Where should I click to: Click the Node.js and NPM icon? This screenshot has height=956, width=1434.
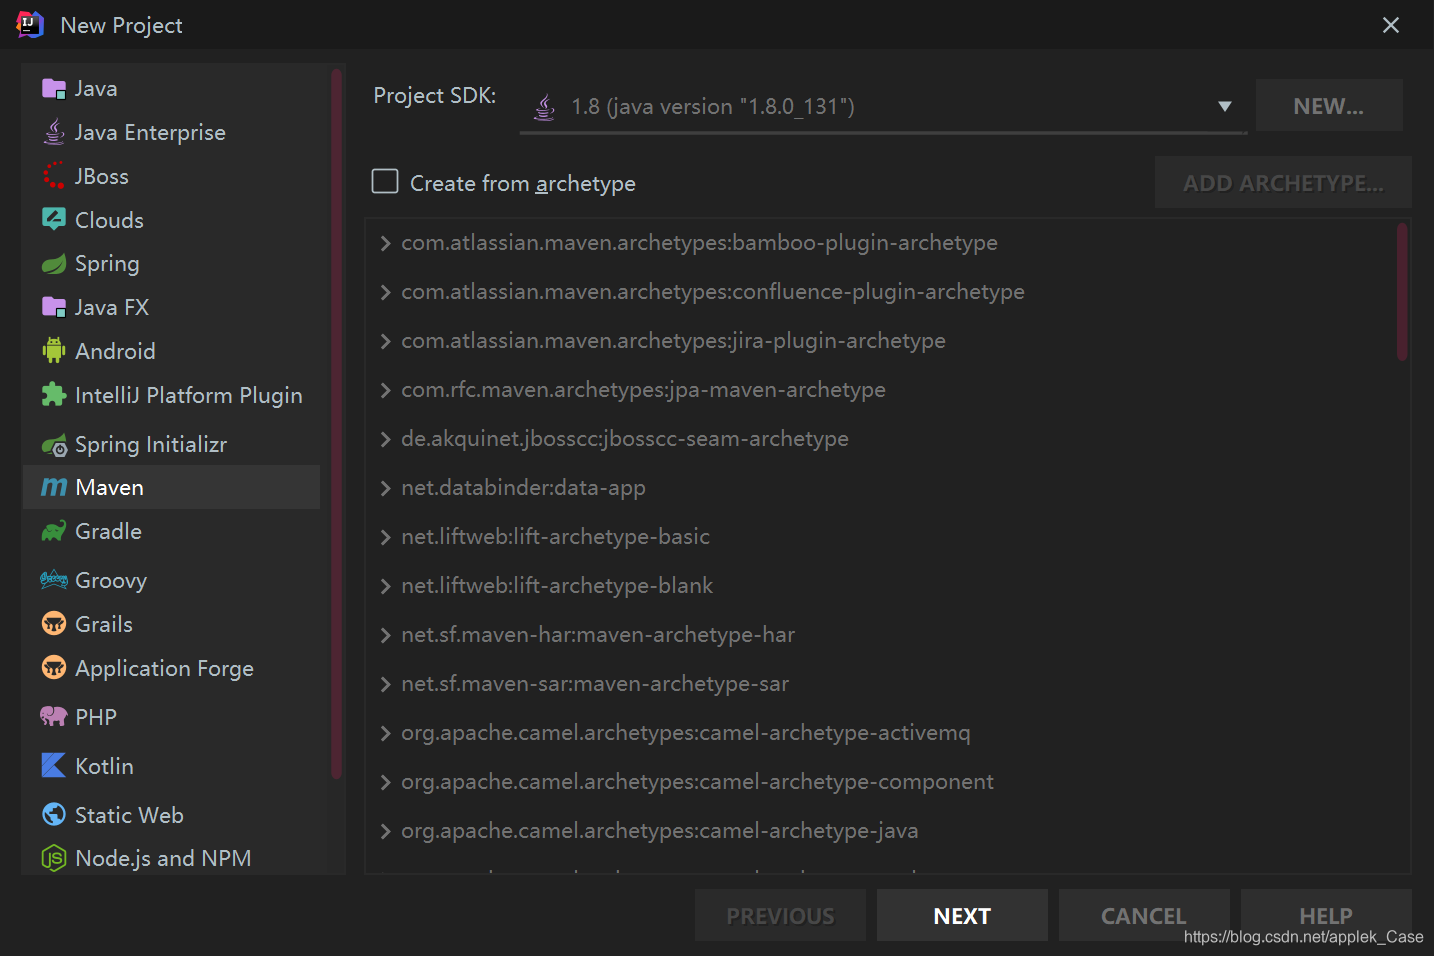[x=54, y=858]
